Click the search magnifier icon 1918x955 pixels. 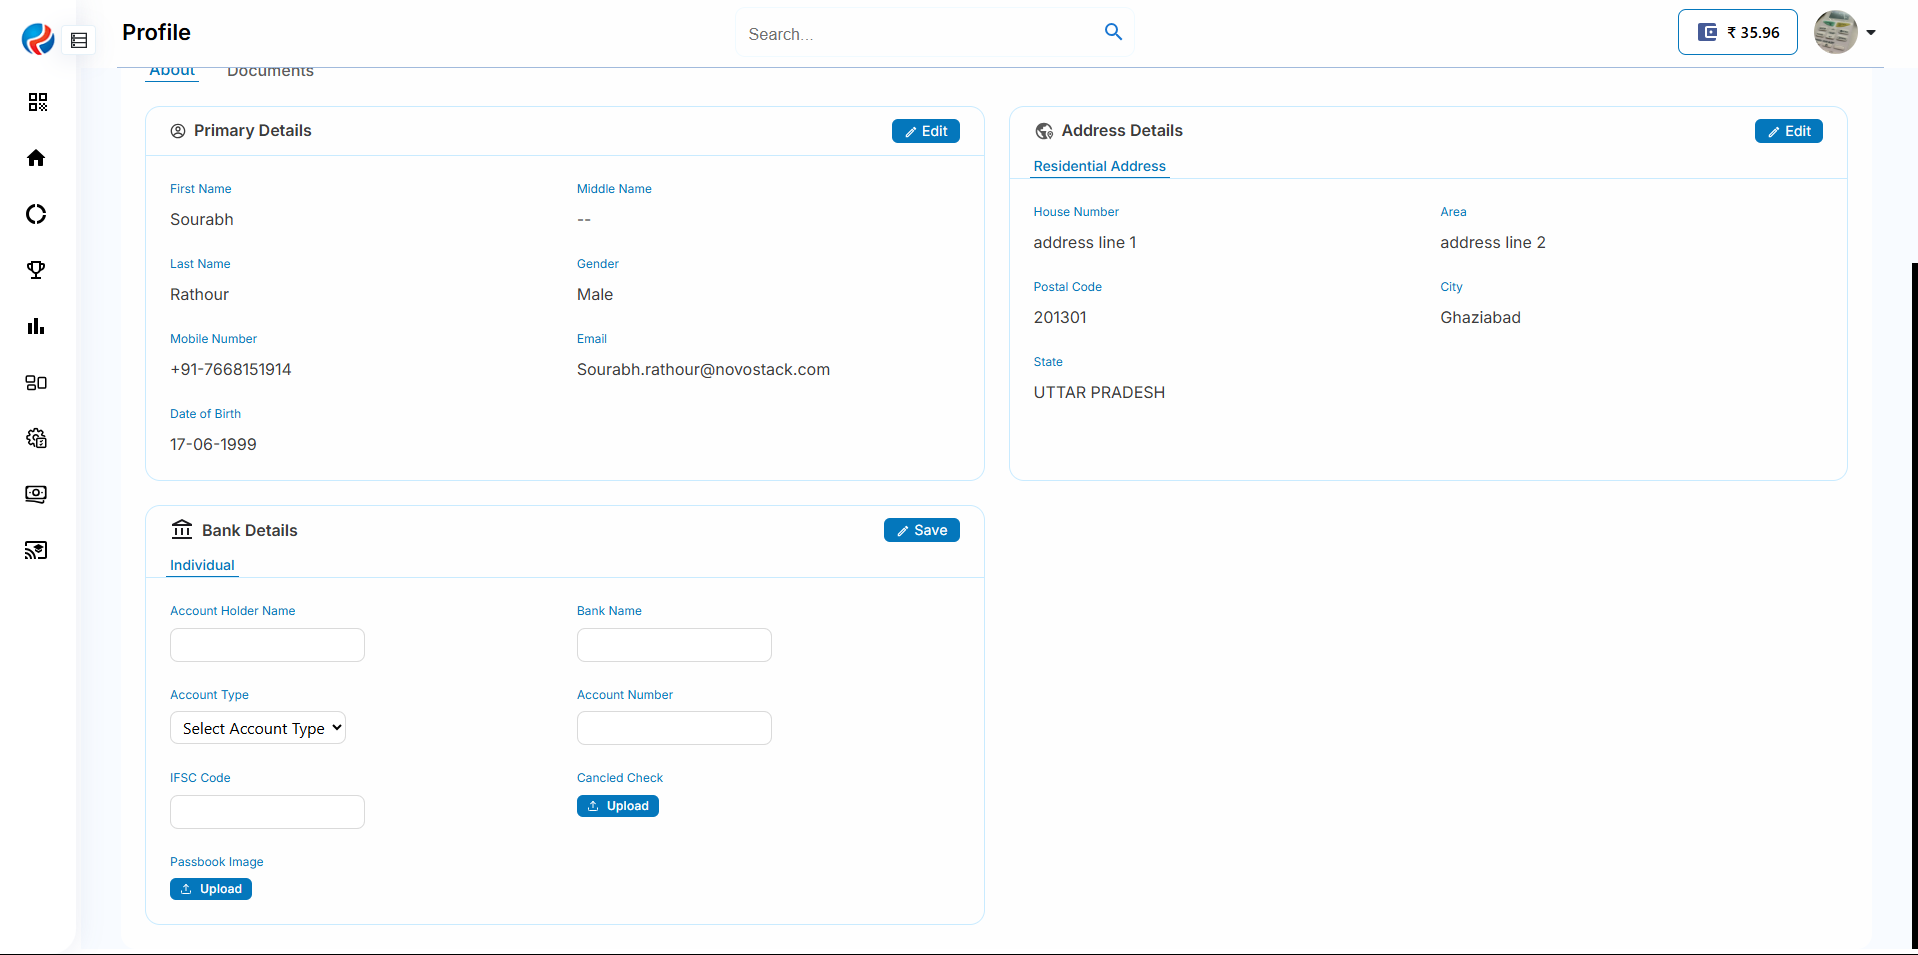coord(1113,32)
